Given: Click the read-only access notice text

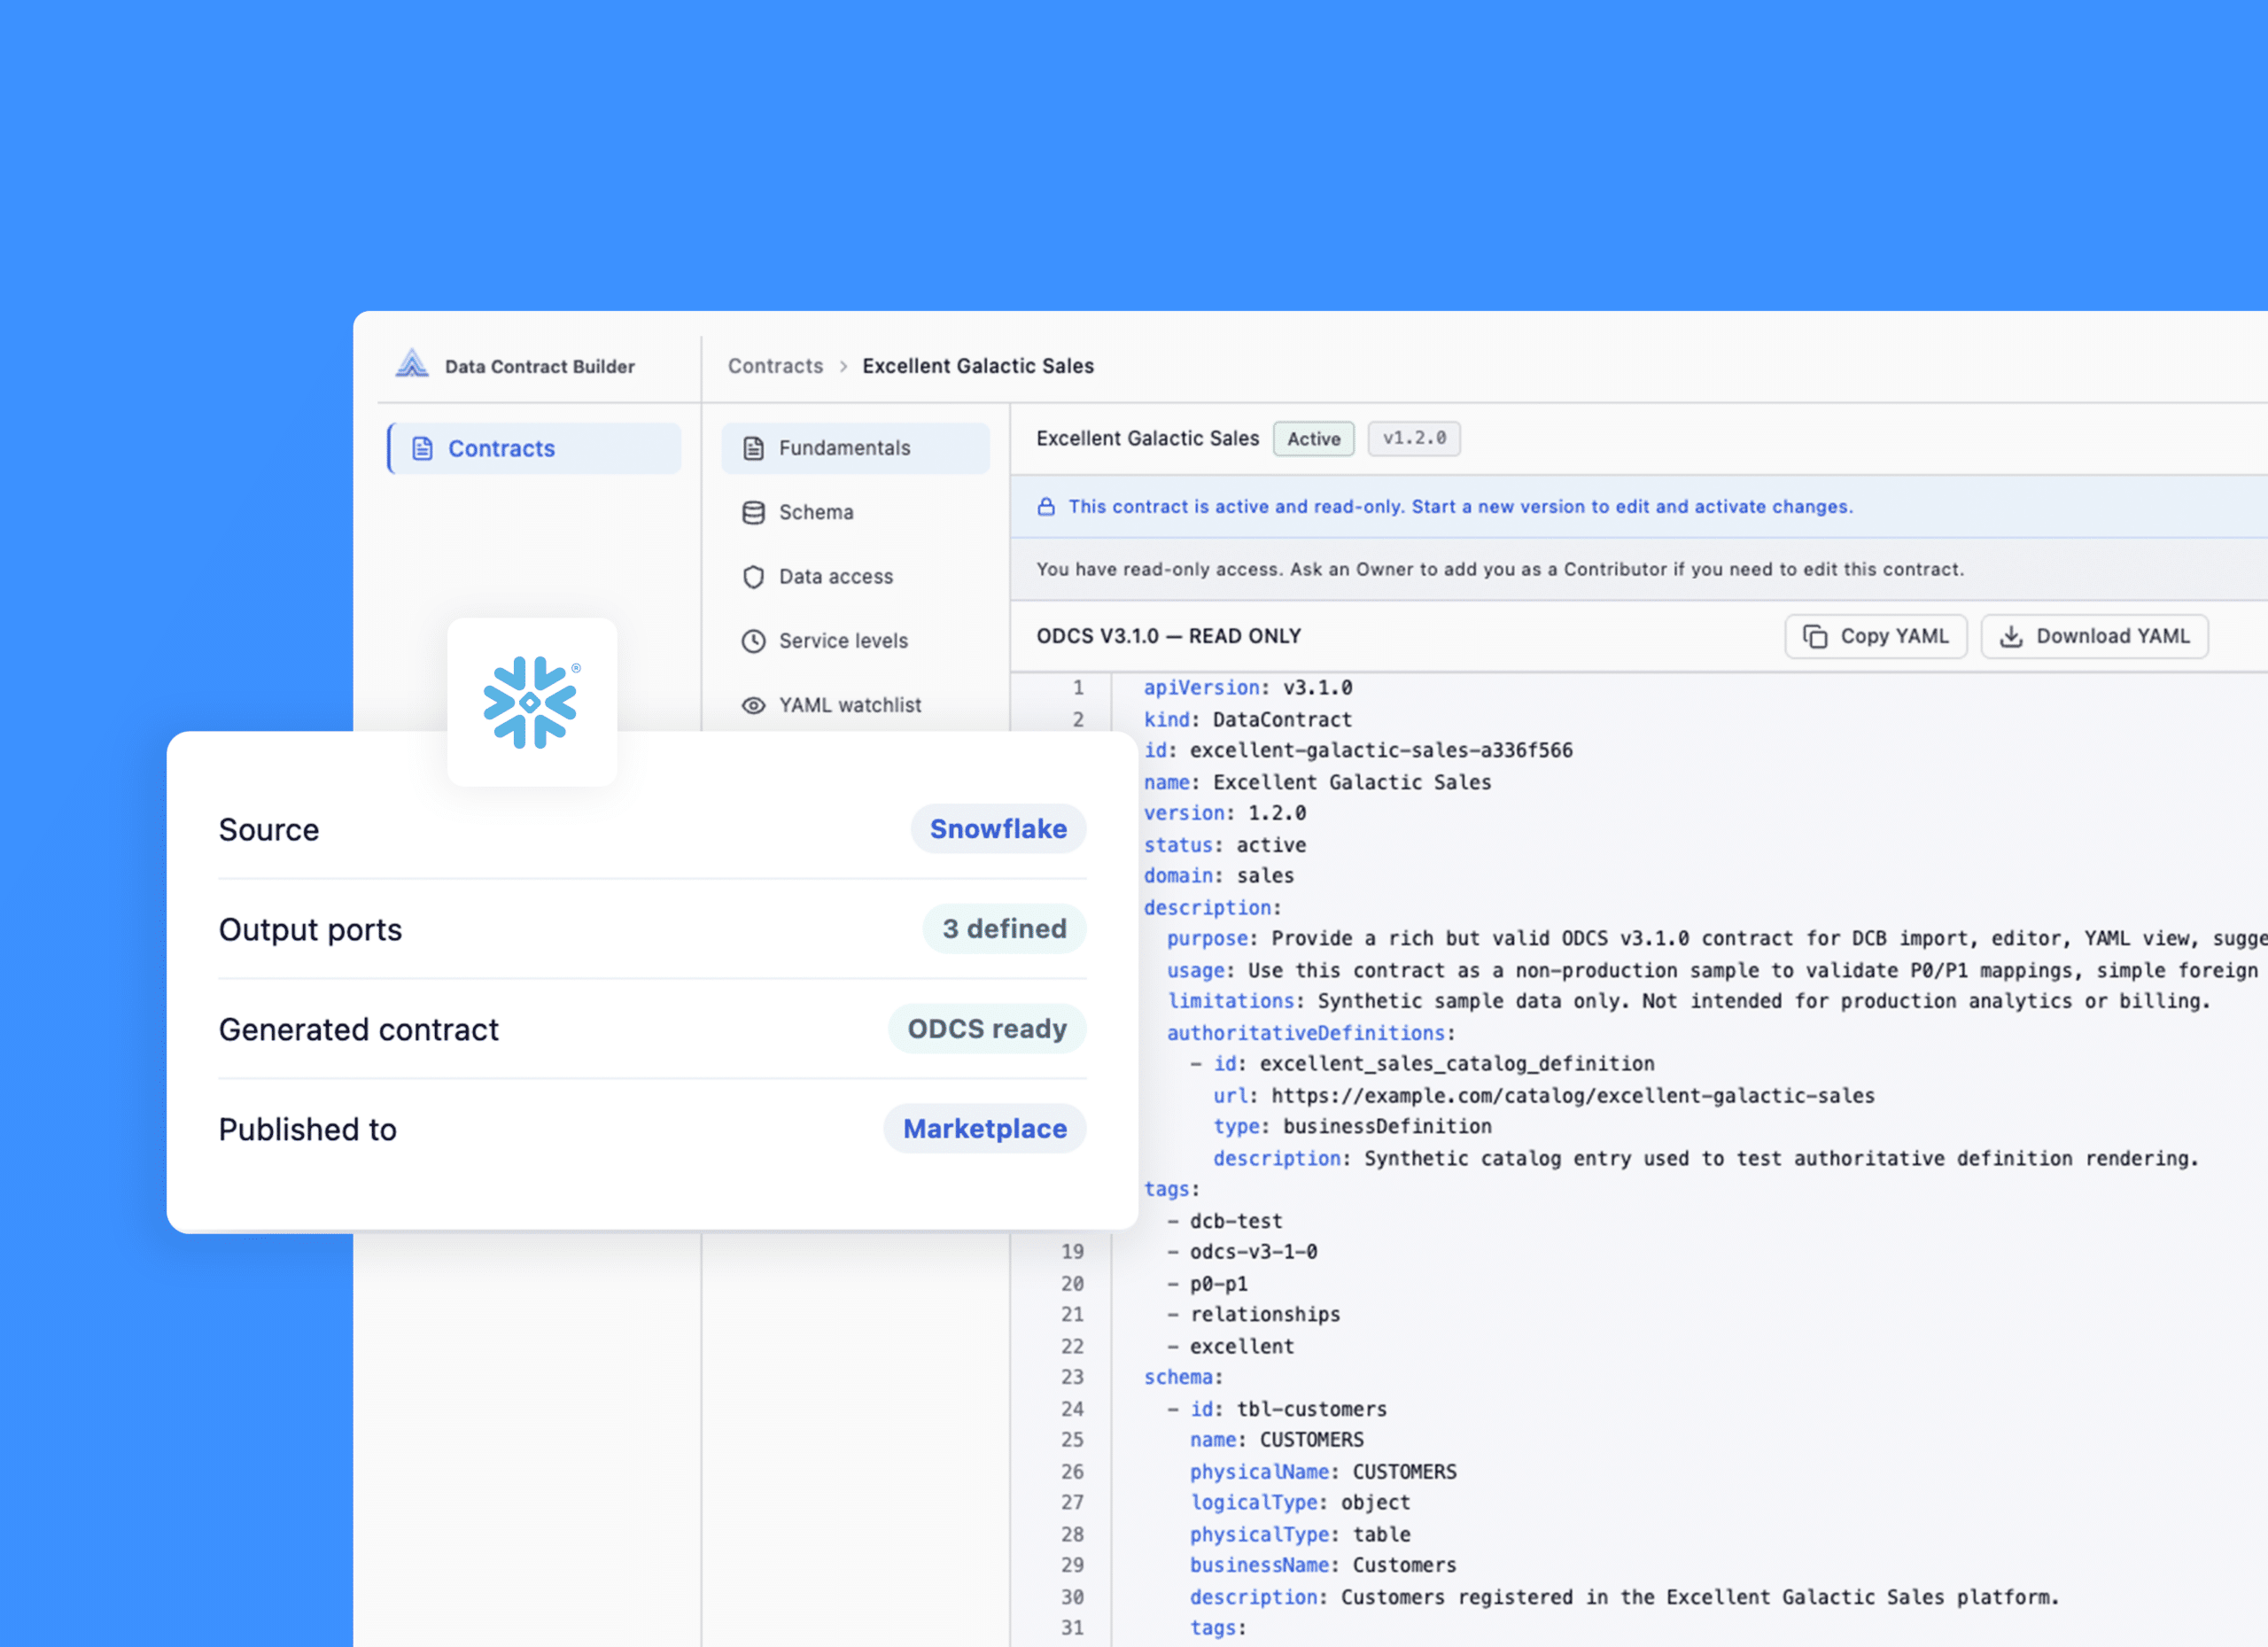Looking at the screenshot, I should pyautogui.click(x=1500, y=570).
